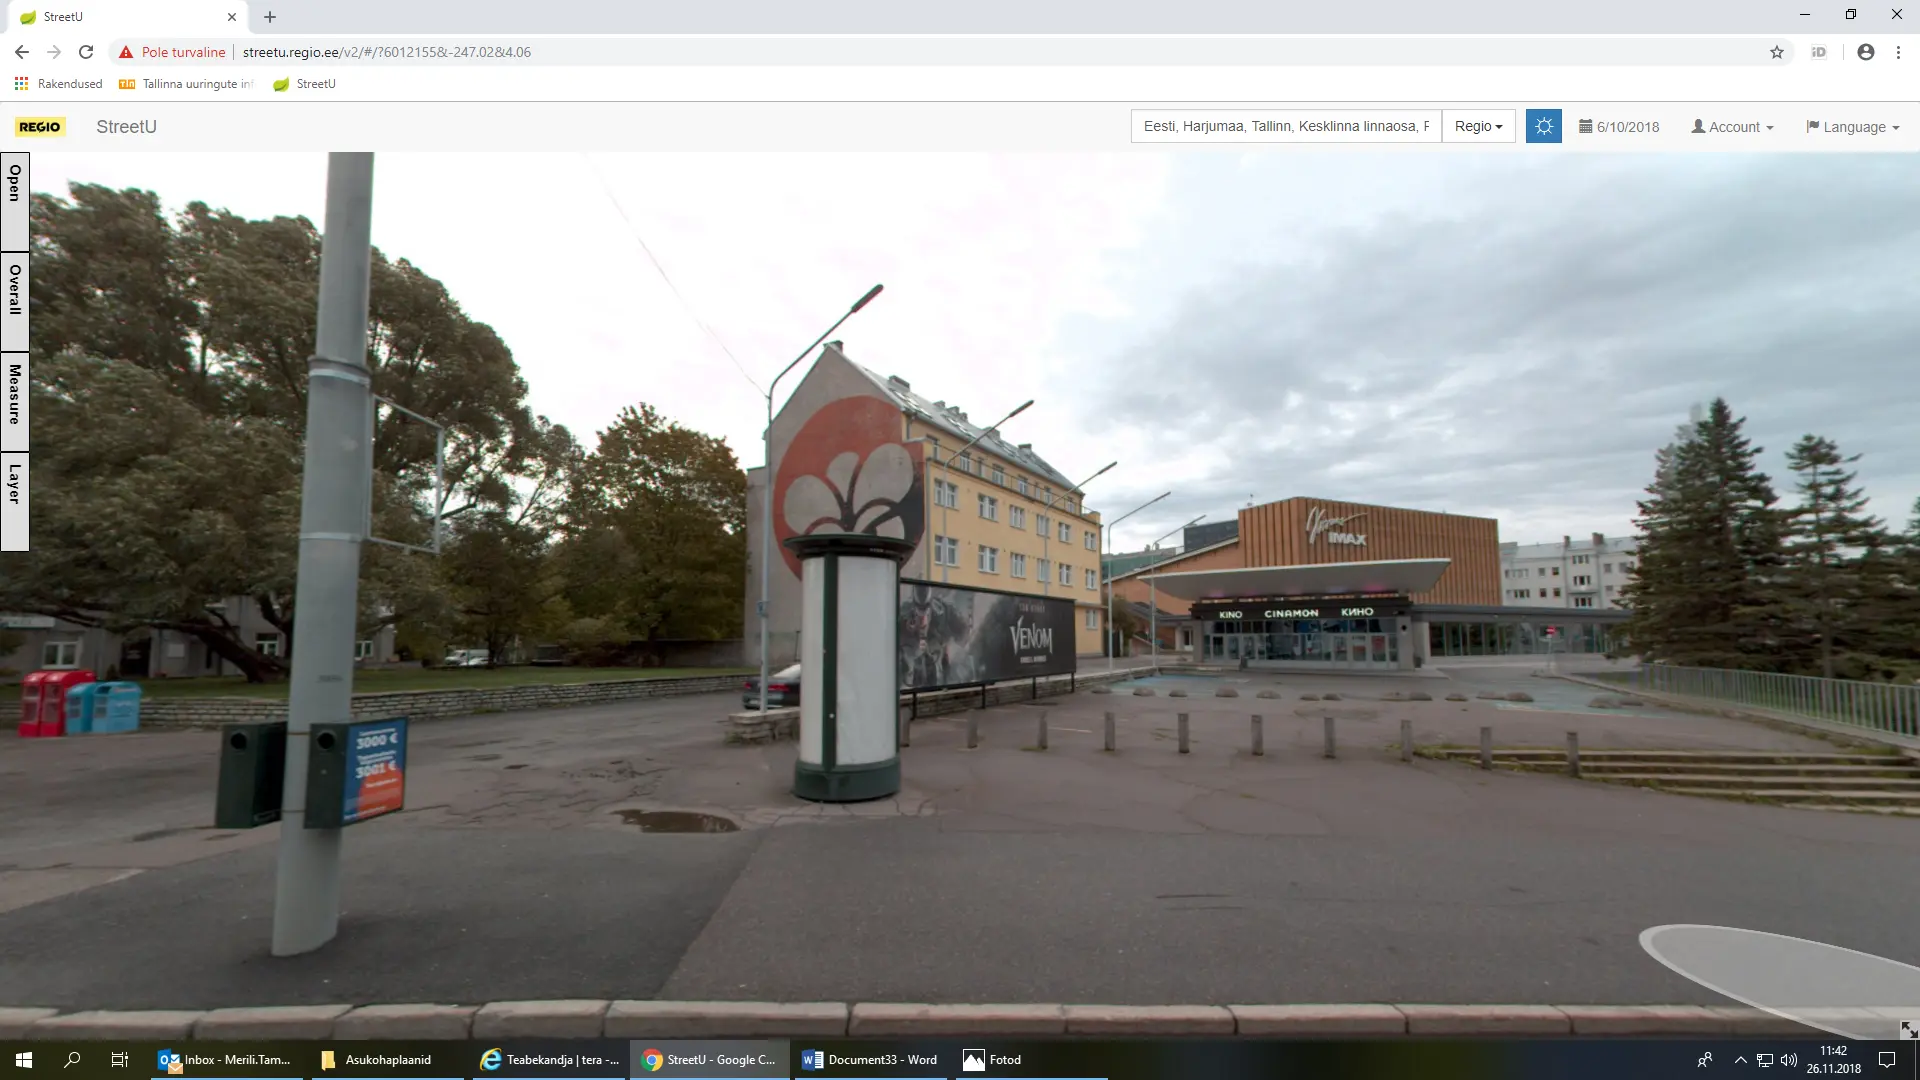The height and width of the screenshot is (1080, 1920).
Task: Click the fullscreen expand icon in corner
Action: 1908,1029
